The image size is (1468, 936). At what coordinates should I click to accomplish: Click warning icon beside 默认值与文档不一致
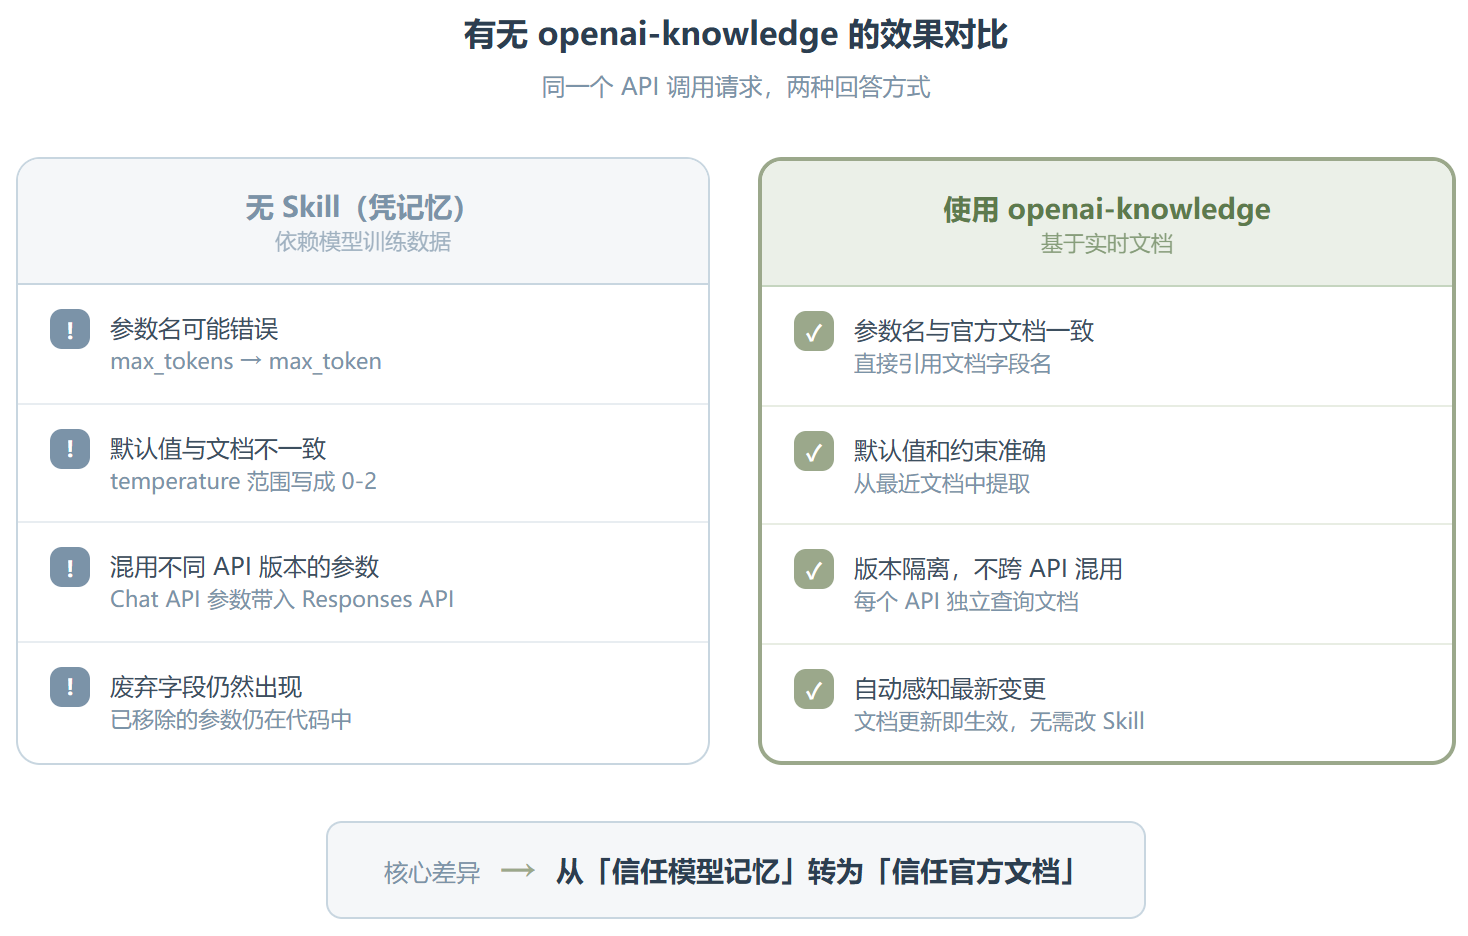tap(70, 449)
